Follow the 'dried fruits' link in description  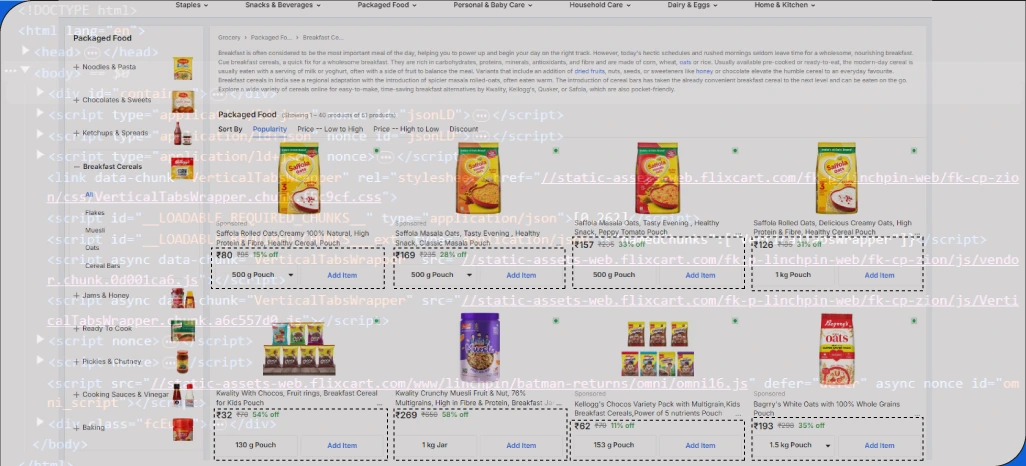590,71
